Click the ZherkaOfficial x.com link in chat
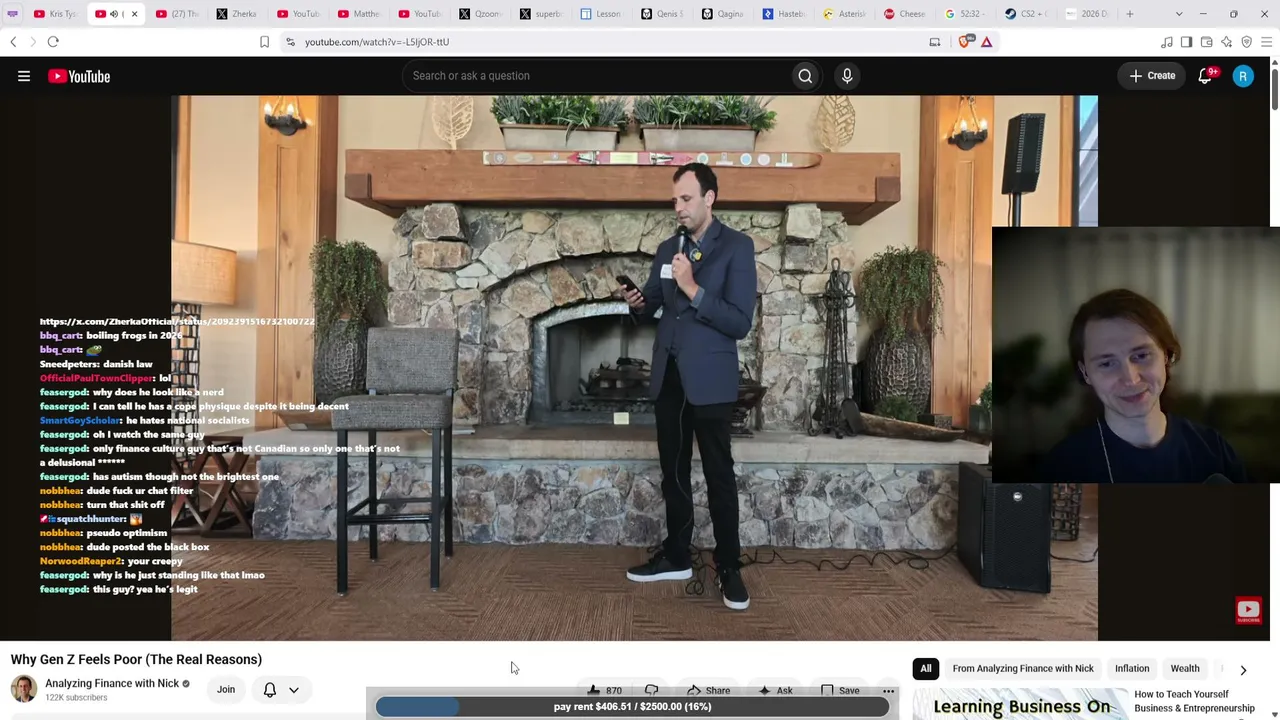 click(177, 322)
